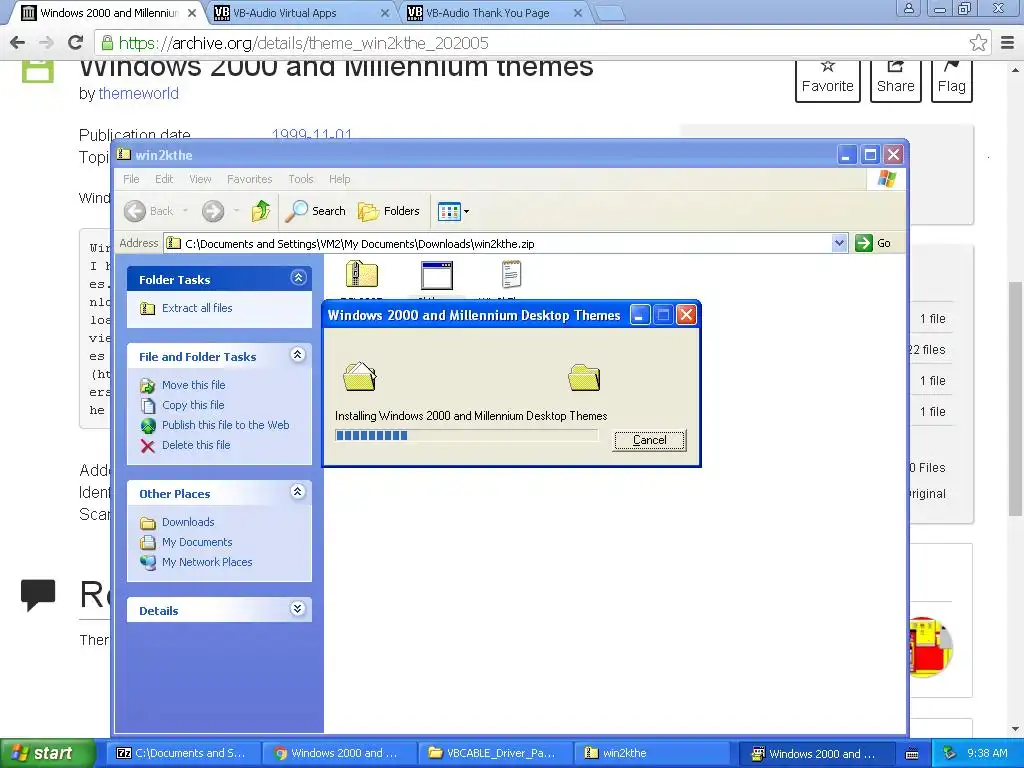Screen dimensions: 1024x768
Task: Click the red X Delete icon
Action: [x=148, y=446]
